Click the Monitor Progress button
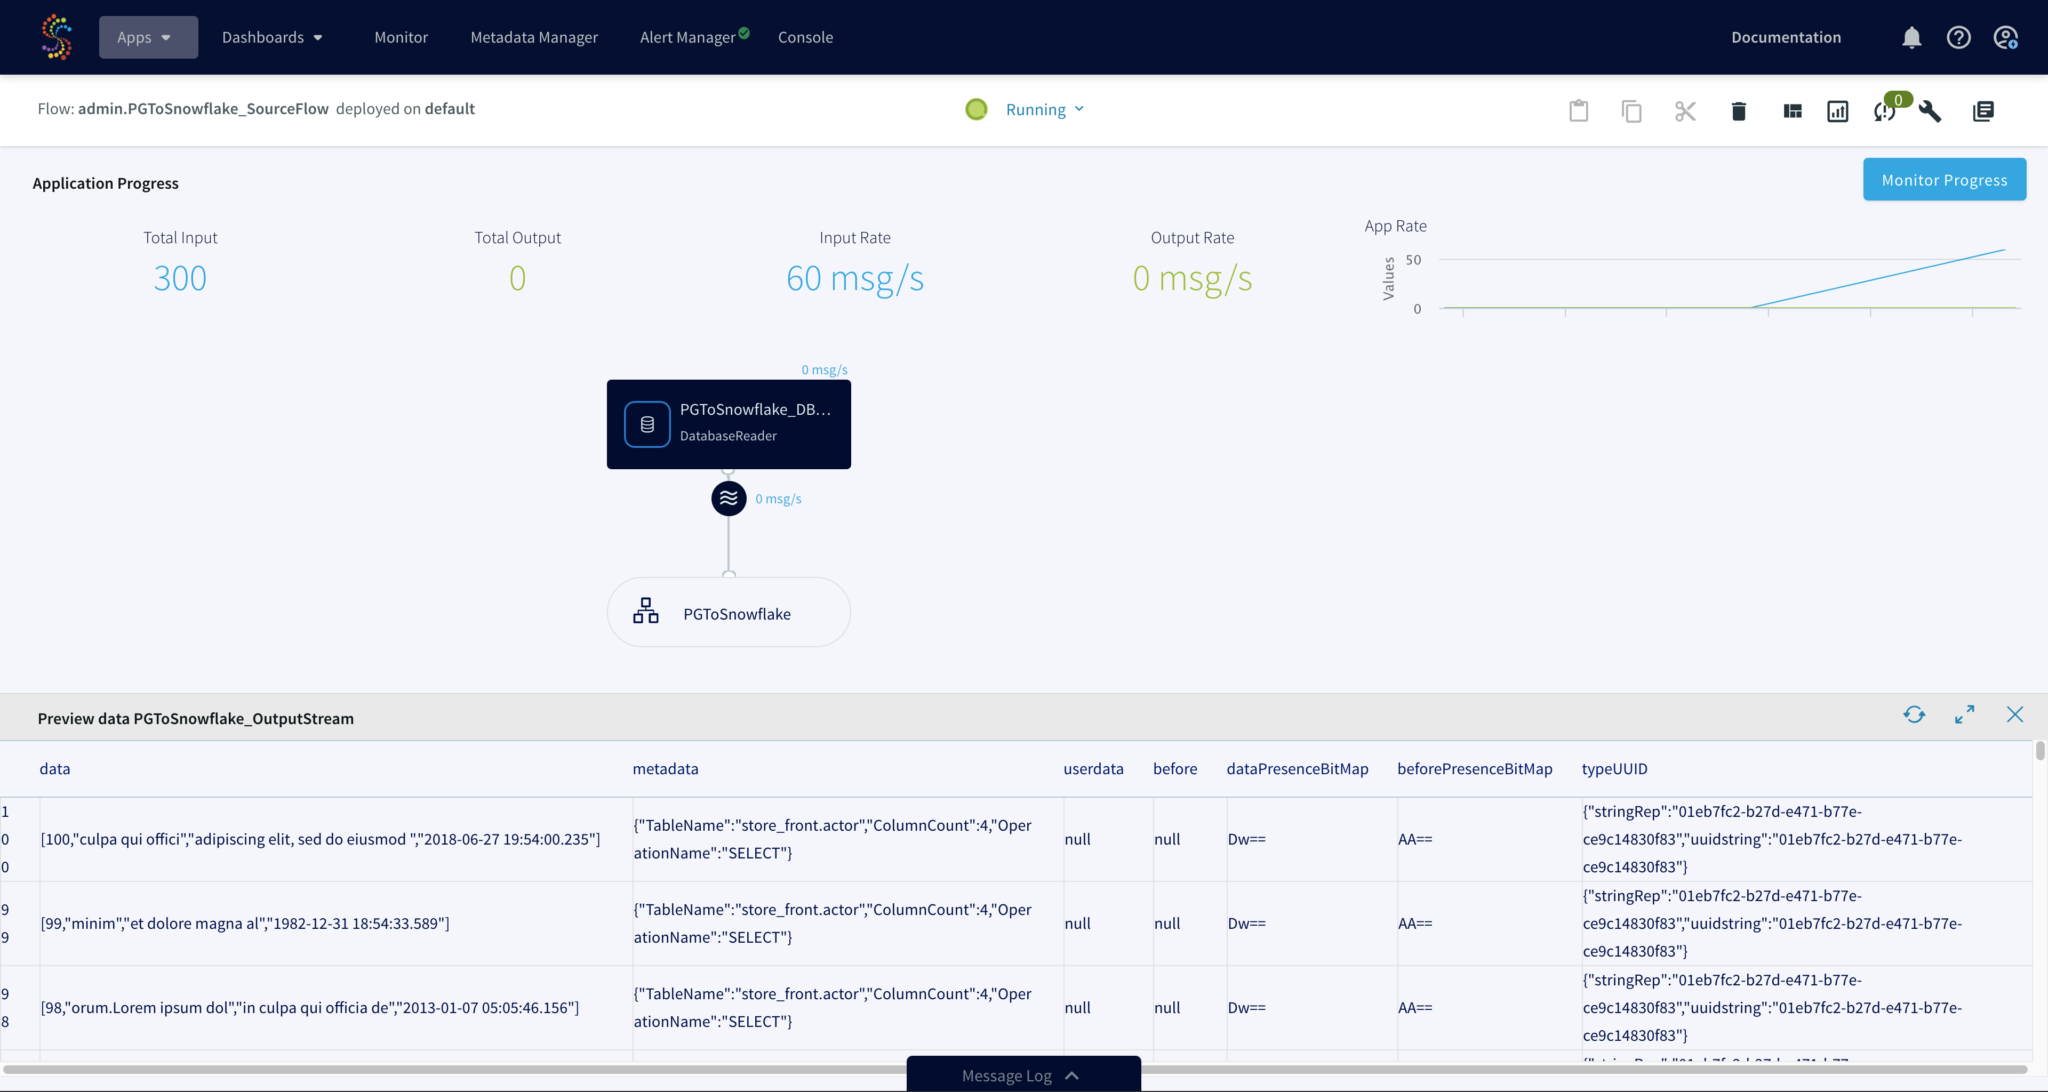The image size is (2048, 1092). (x=1943, y=179)
